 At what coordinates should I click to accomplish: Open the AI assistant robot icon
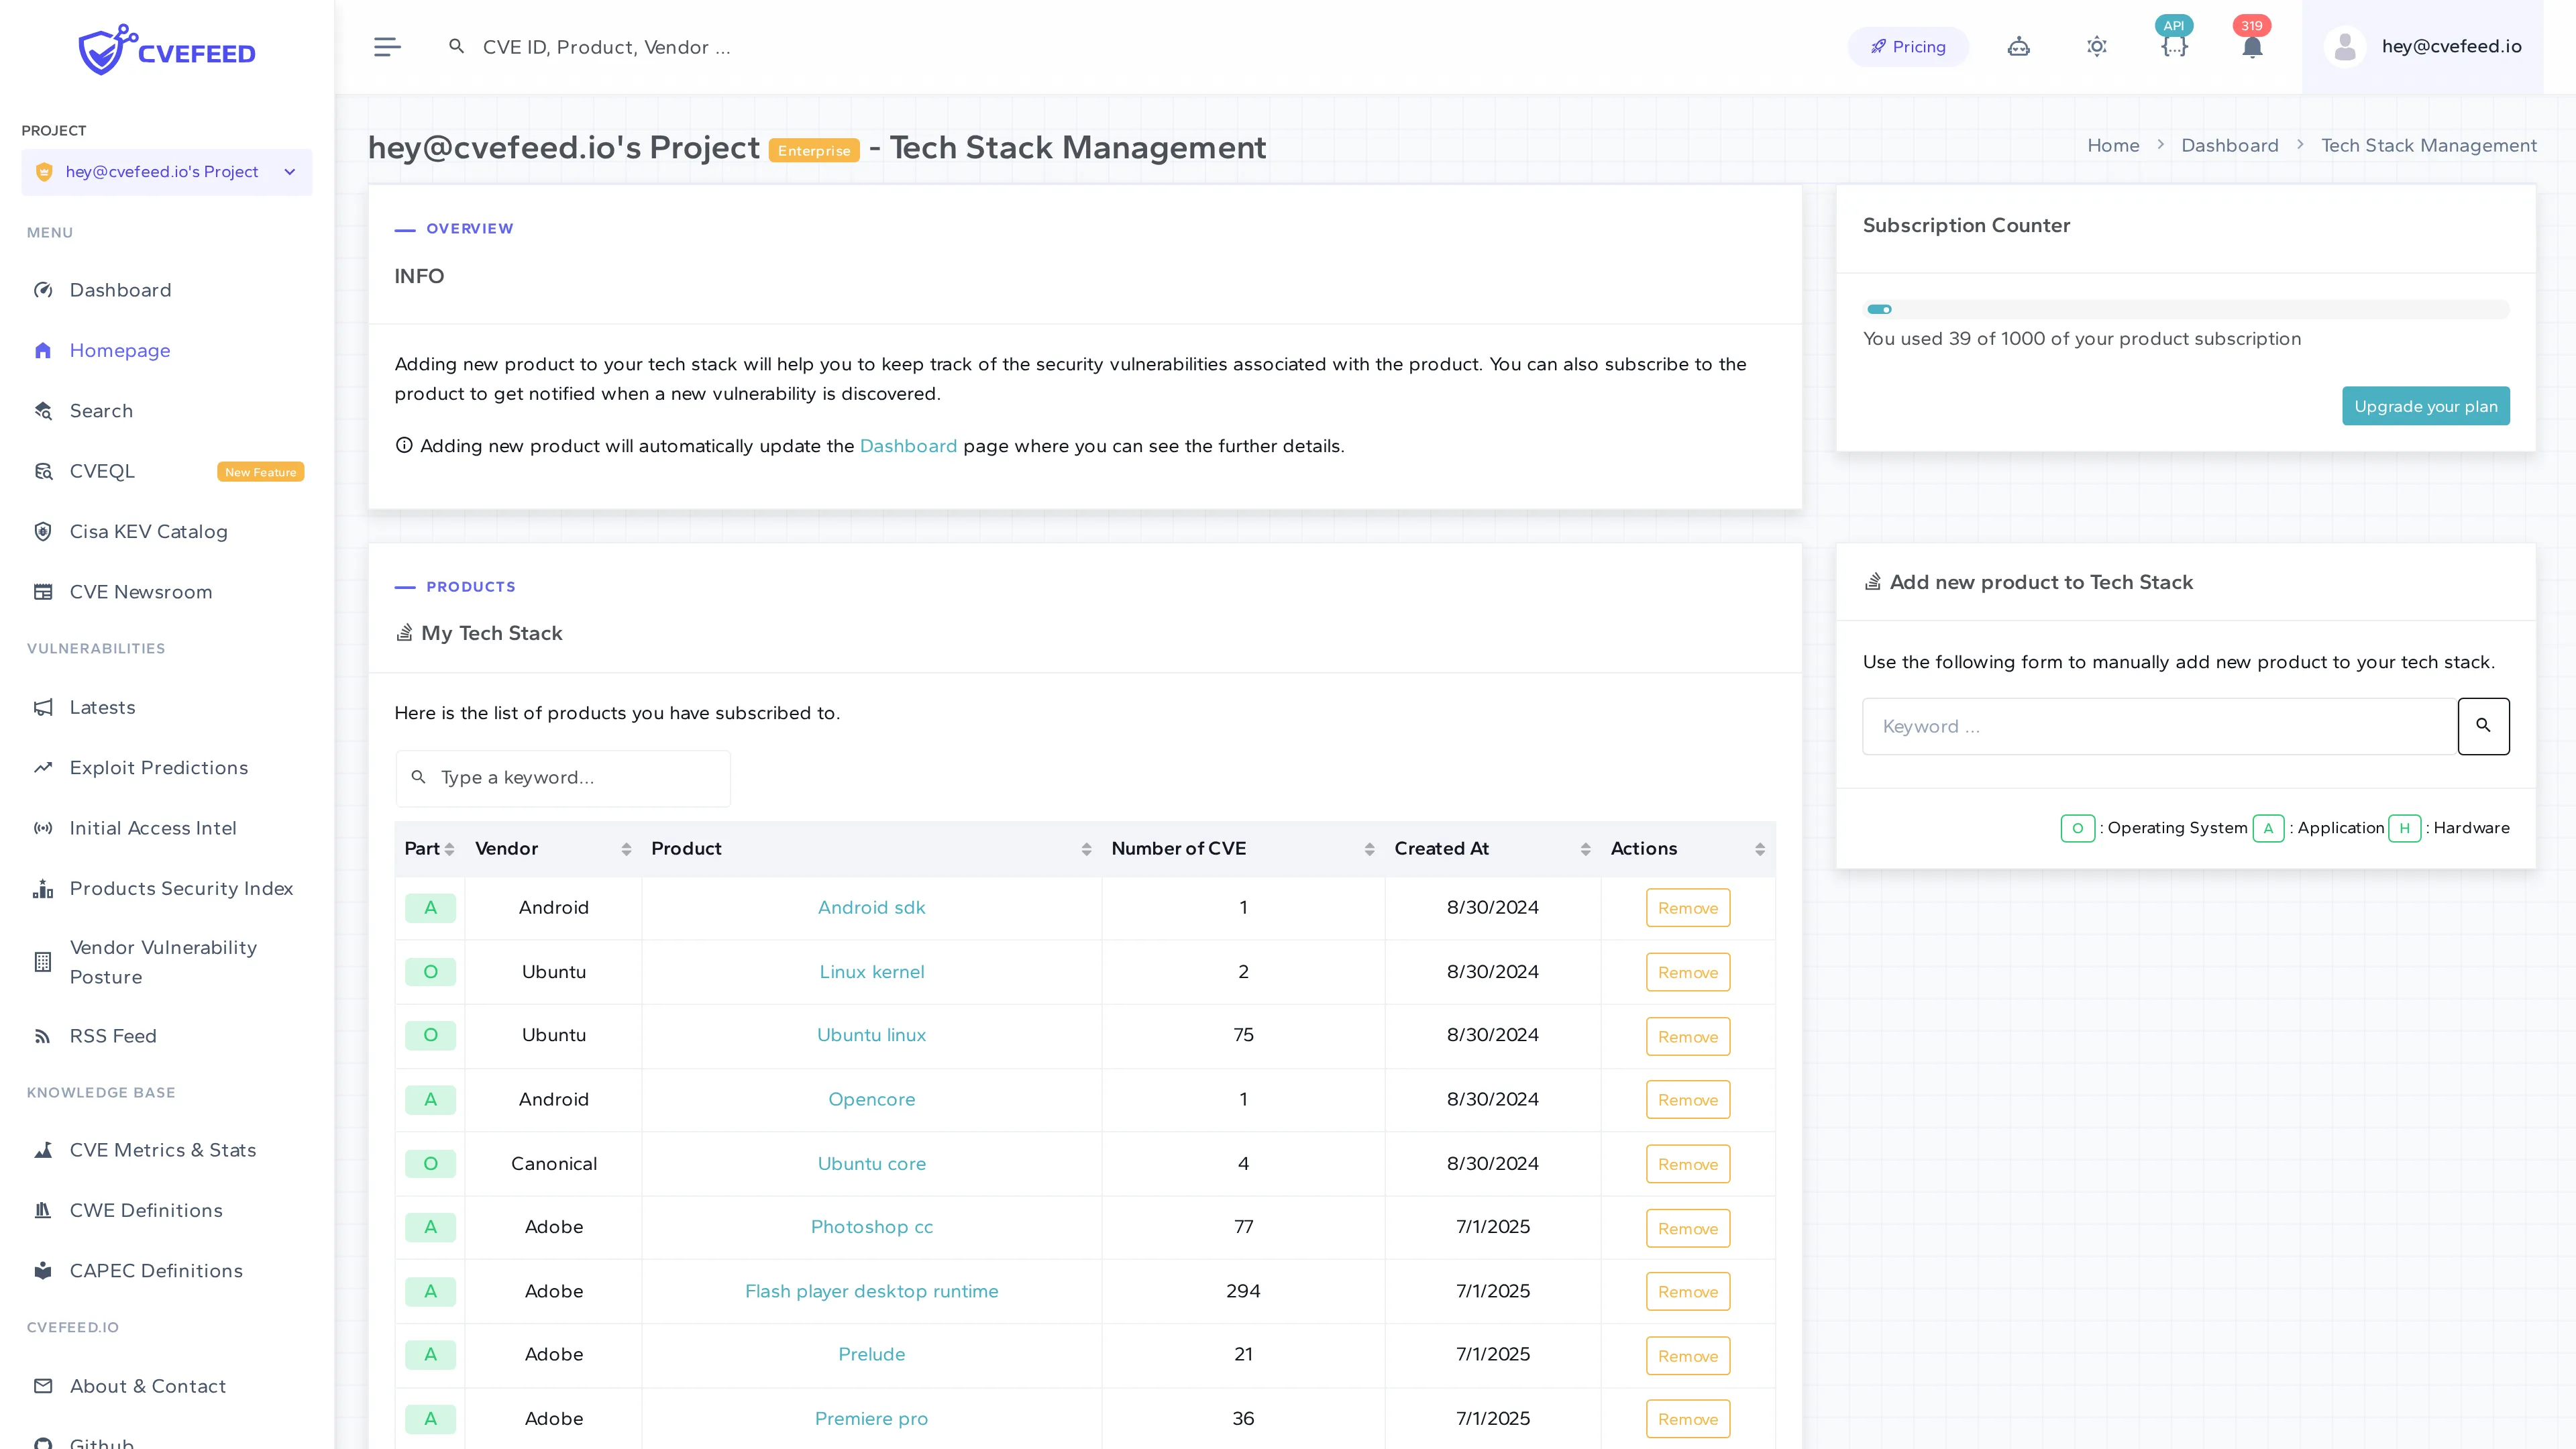[2019, 46]
